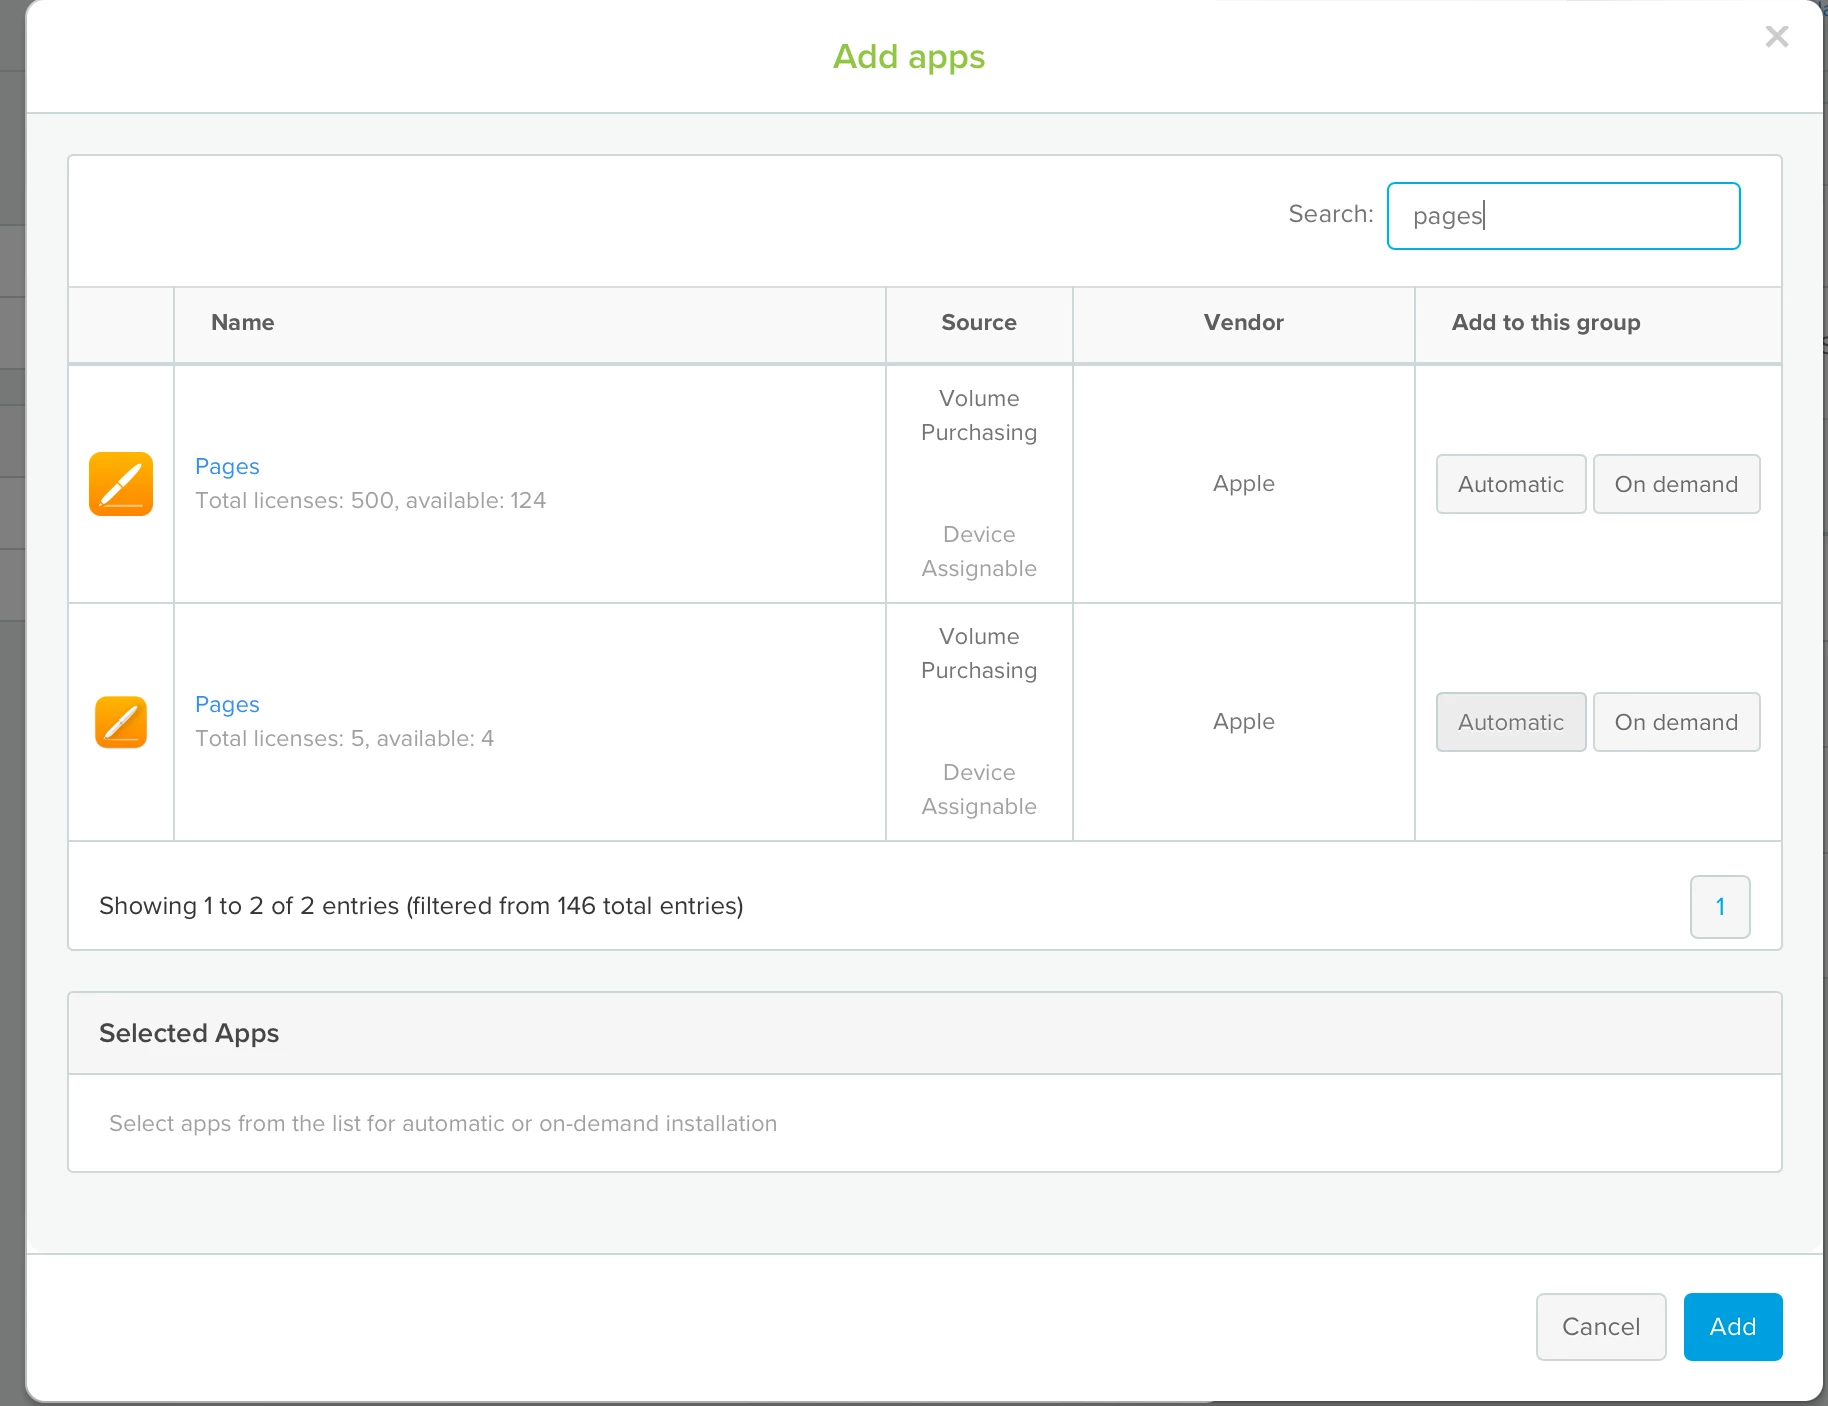Confirm with the blue Add button
The image size is (1828, 1406).
point(1732,1327)
